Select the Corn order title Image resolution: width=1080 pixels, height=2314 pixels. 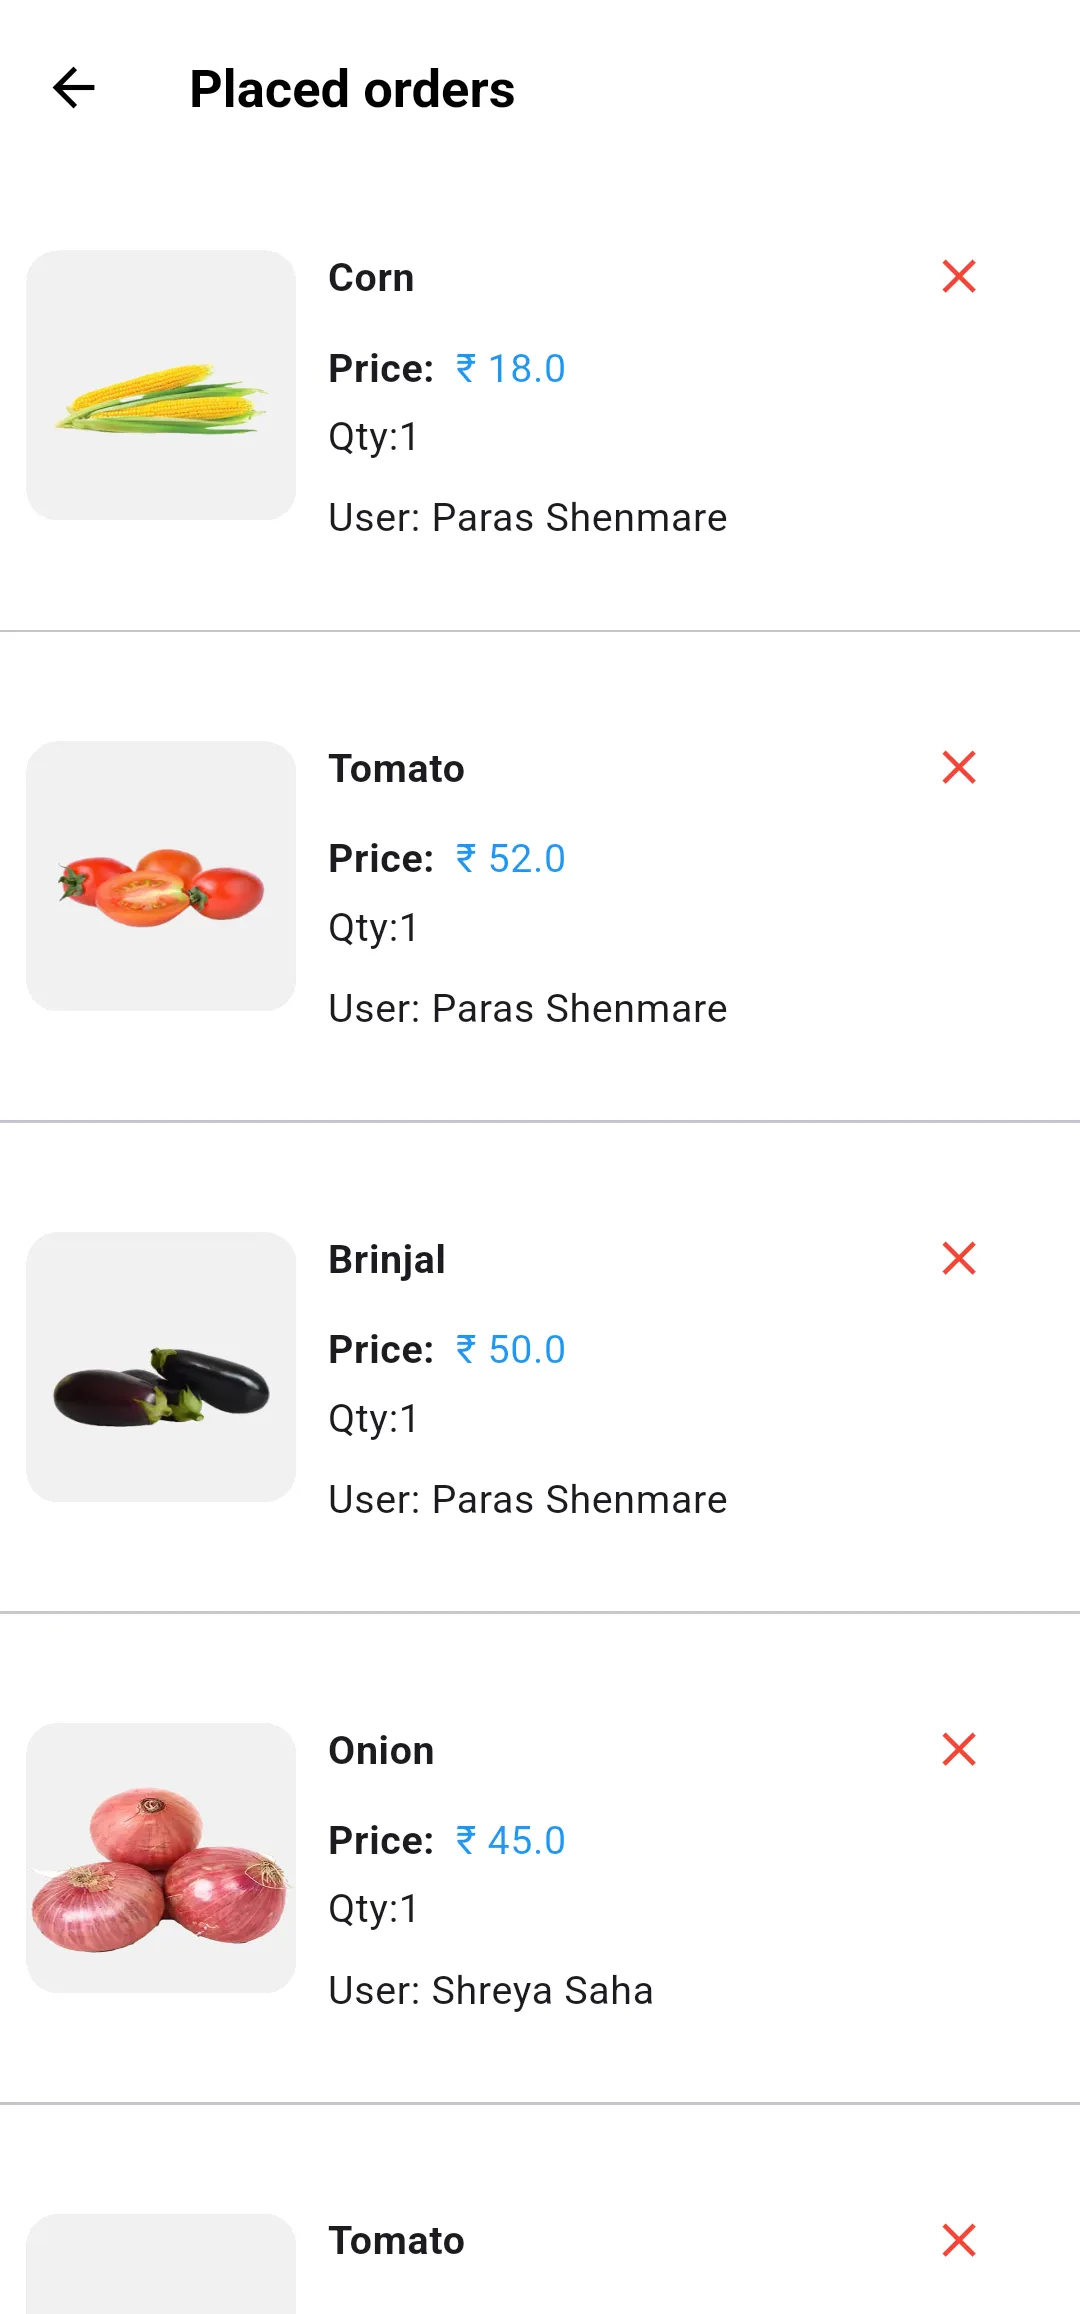coord(371,278)
